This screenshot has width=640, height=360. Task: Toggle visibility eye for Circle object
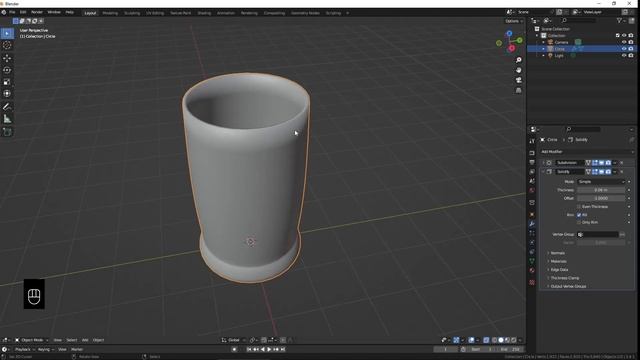[x=624, y=49]
